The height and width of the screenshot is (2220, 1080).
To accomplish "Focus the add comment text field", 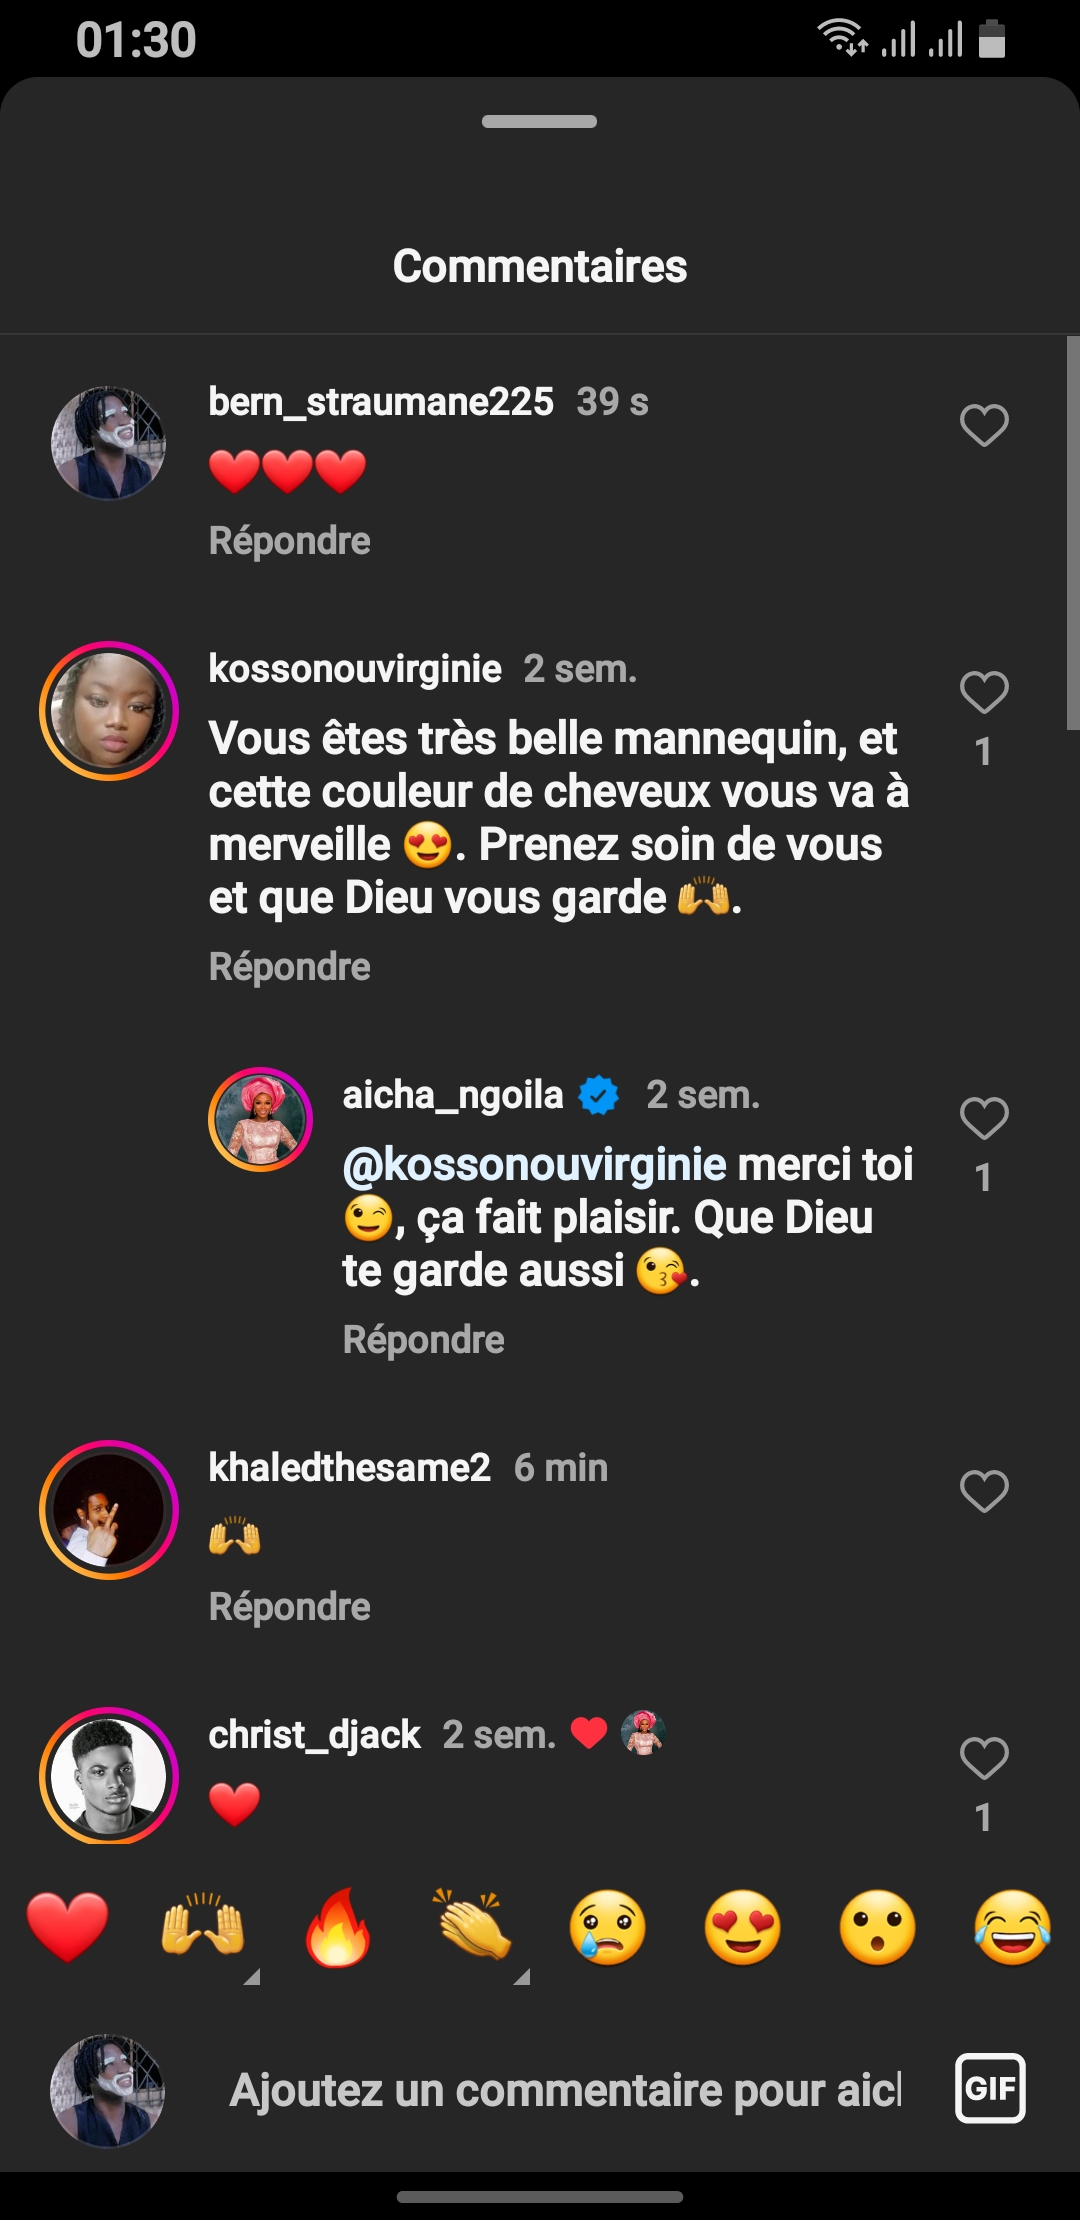I will click(x=565, y=2090).
